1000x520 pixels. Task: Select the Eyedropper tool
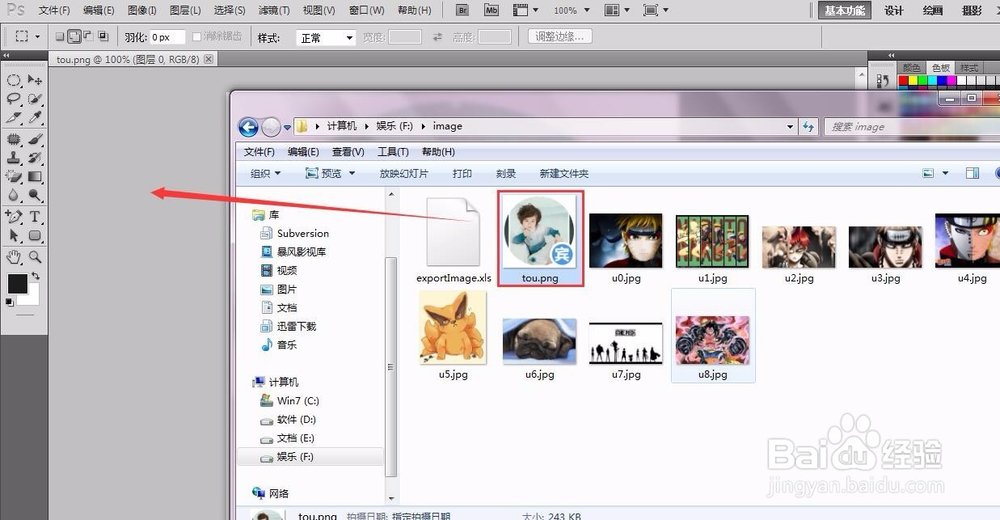(x=35, y=117)
